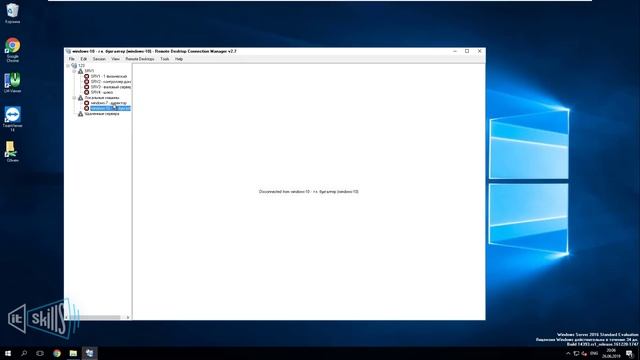
Task: Click the SRV1 group warning-triangle icon
Action: pyautogui.click(x=80, y=71)
